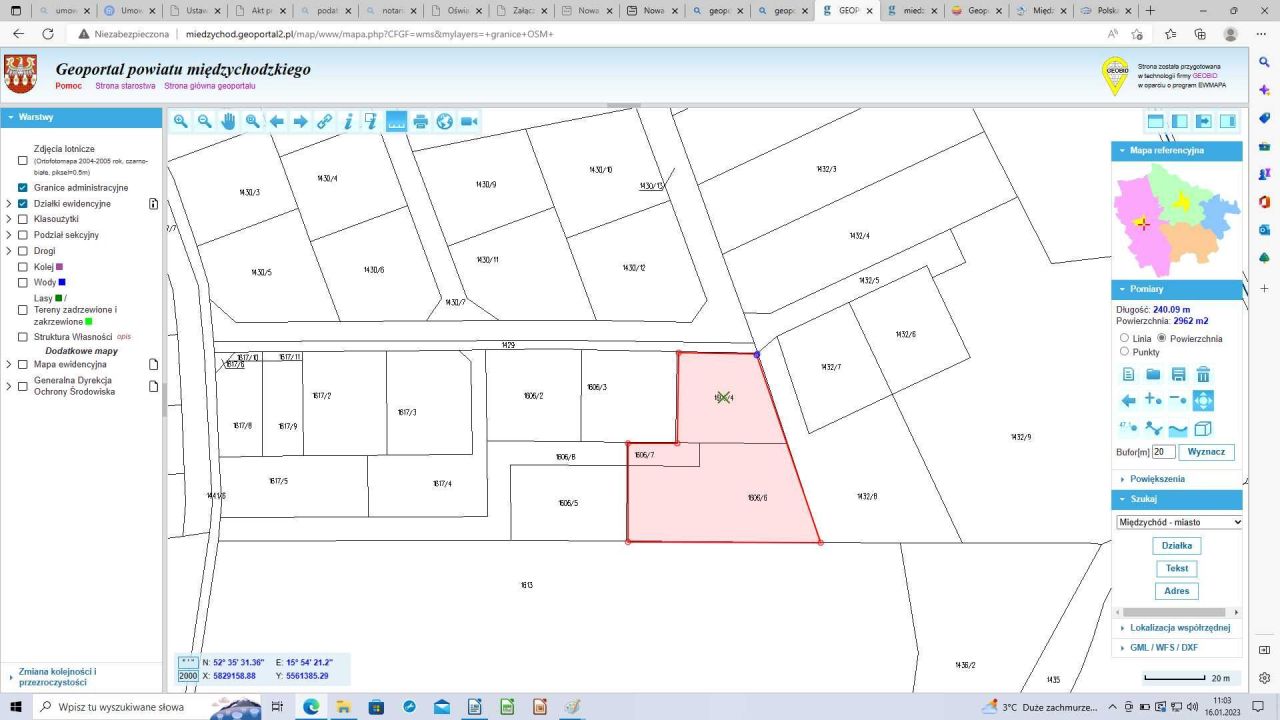Save the measurement with diskette icon
Image resolution: width=1280 pixels, height=720 pixels.
[x=1178, y=374]
